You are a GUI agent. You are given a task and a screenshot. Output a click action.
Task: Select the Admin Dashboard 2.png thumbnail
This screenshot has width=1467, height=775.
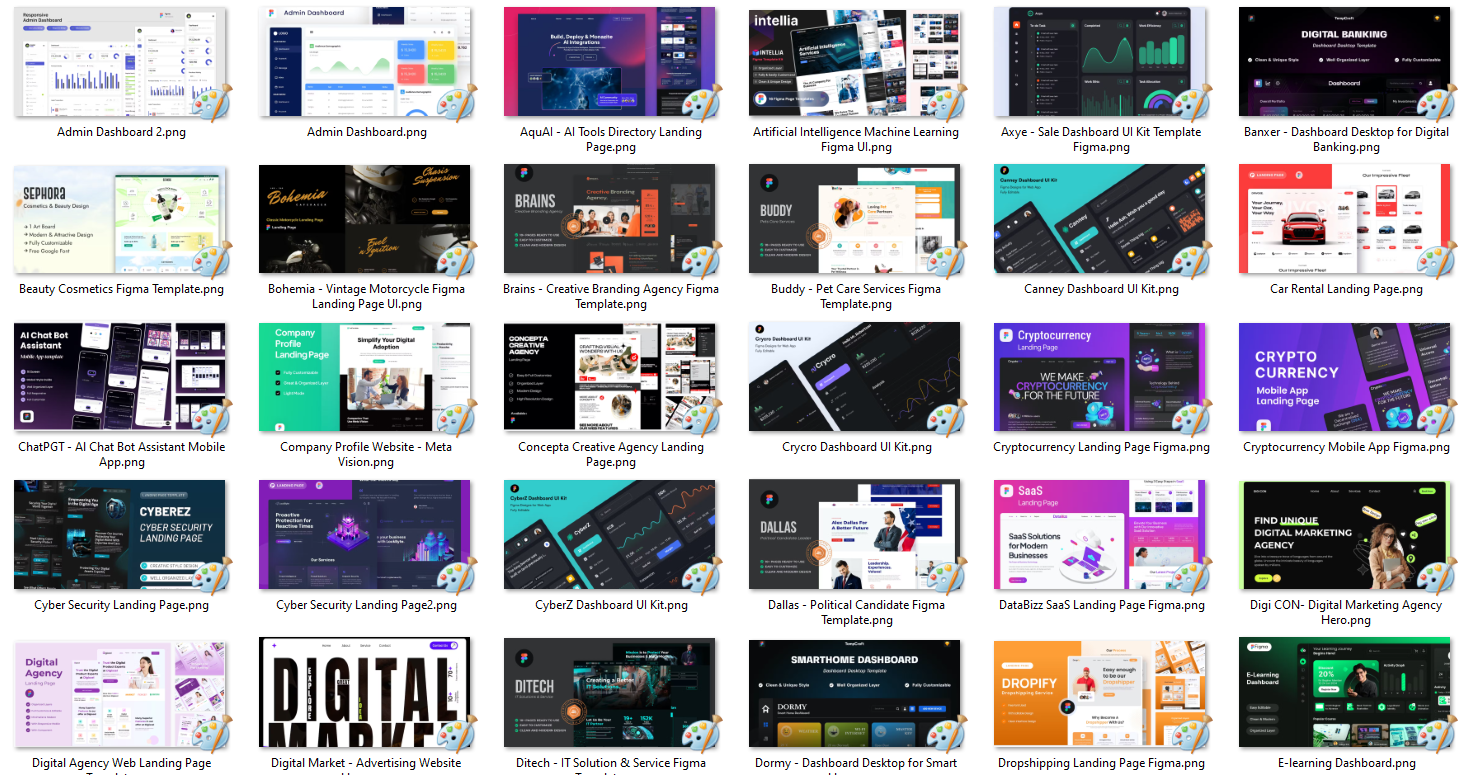click(x=120, y=62)
